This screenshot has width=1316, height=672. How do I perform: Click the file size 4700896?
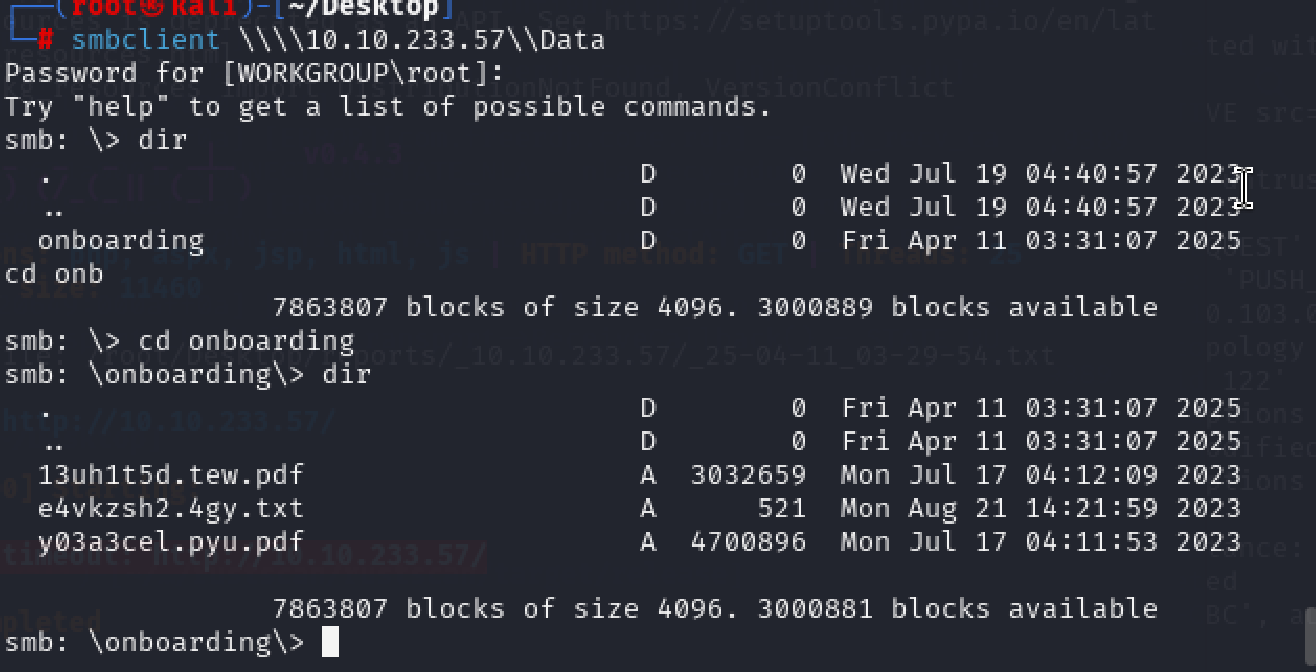pos(748,542)
